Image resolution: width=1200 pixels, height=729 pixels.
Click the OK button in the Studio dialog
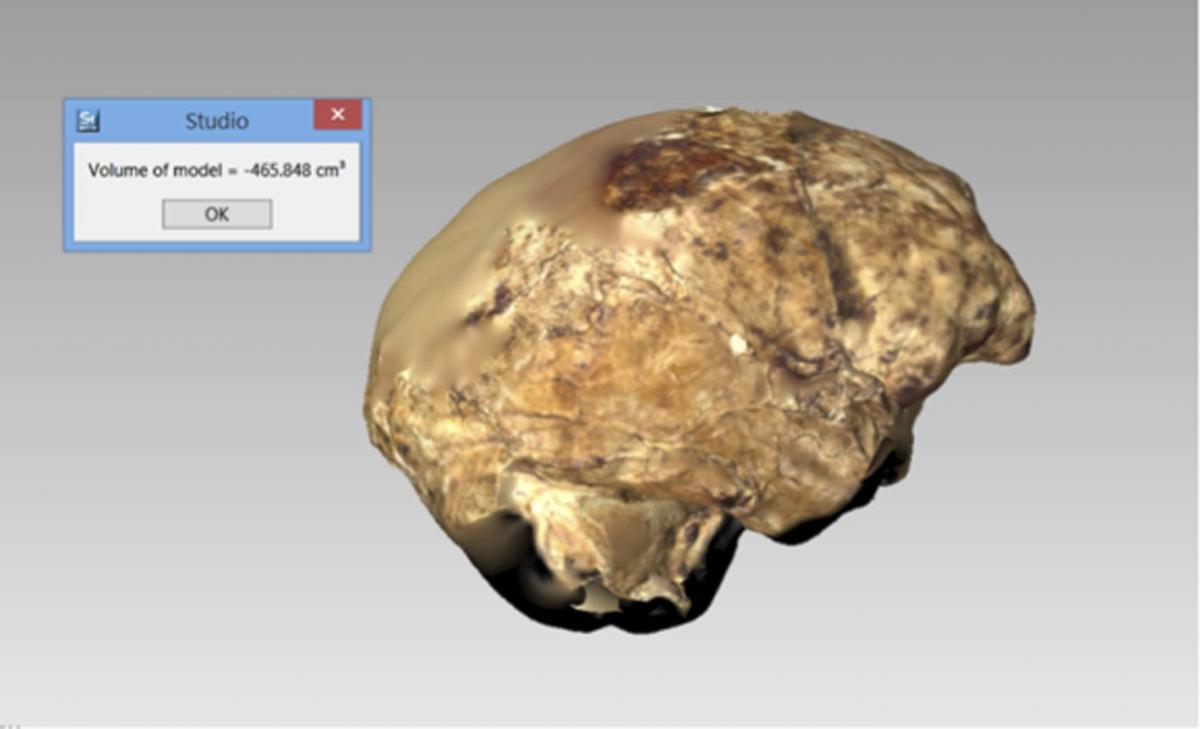coord(217,214)
